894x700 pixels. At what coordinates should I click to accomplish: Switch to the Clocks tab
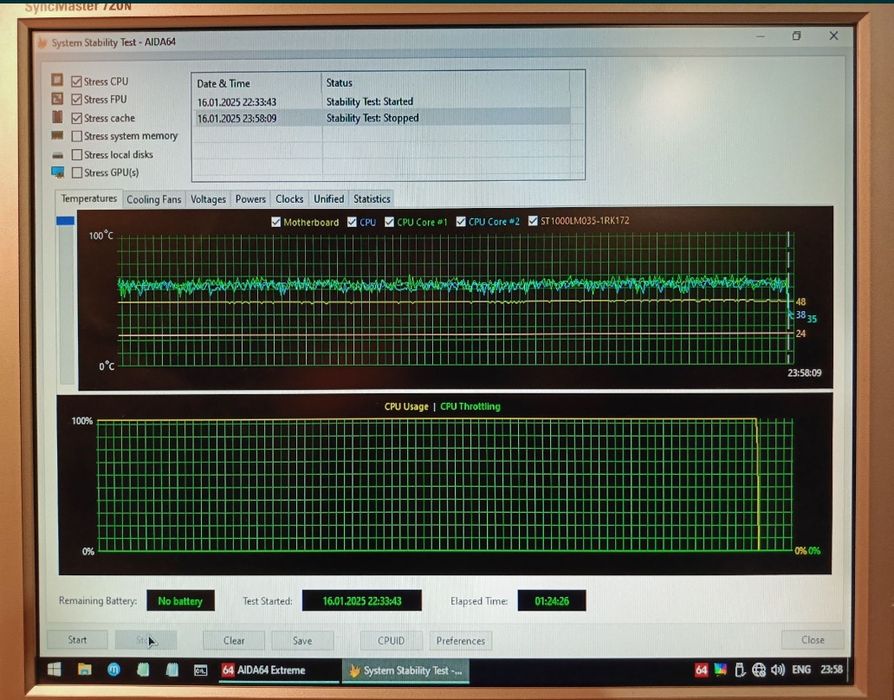289,199
